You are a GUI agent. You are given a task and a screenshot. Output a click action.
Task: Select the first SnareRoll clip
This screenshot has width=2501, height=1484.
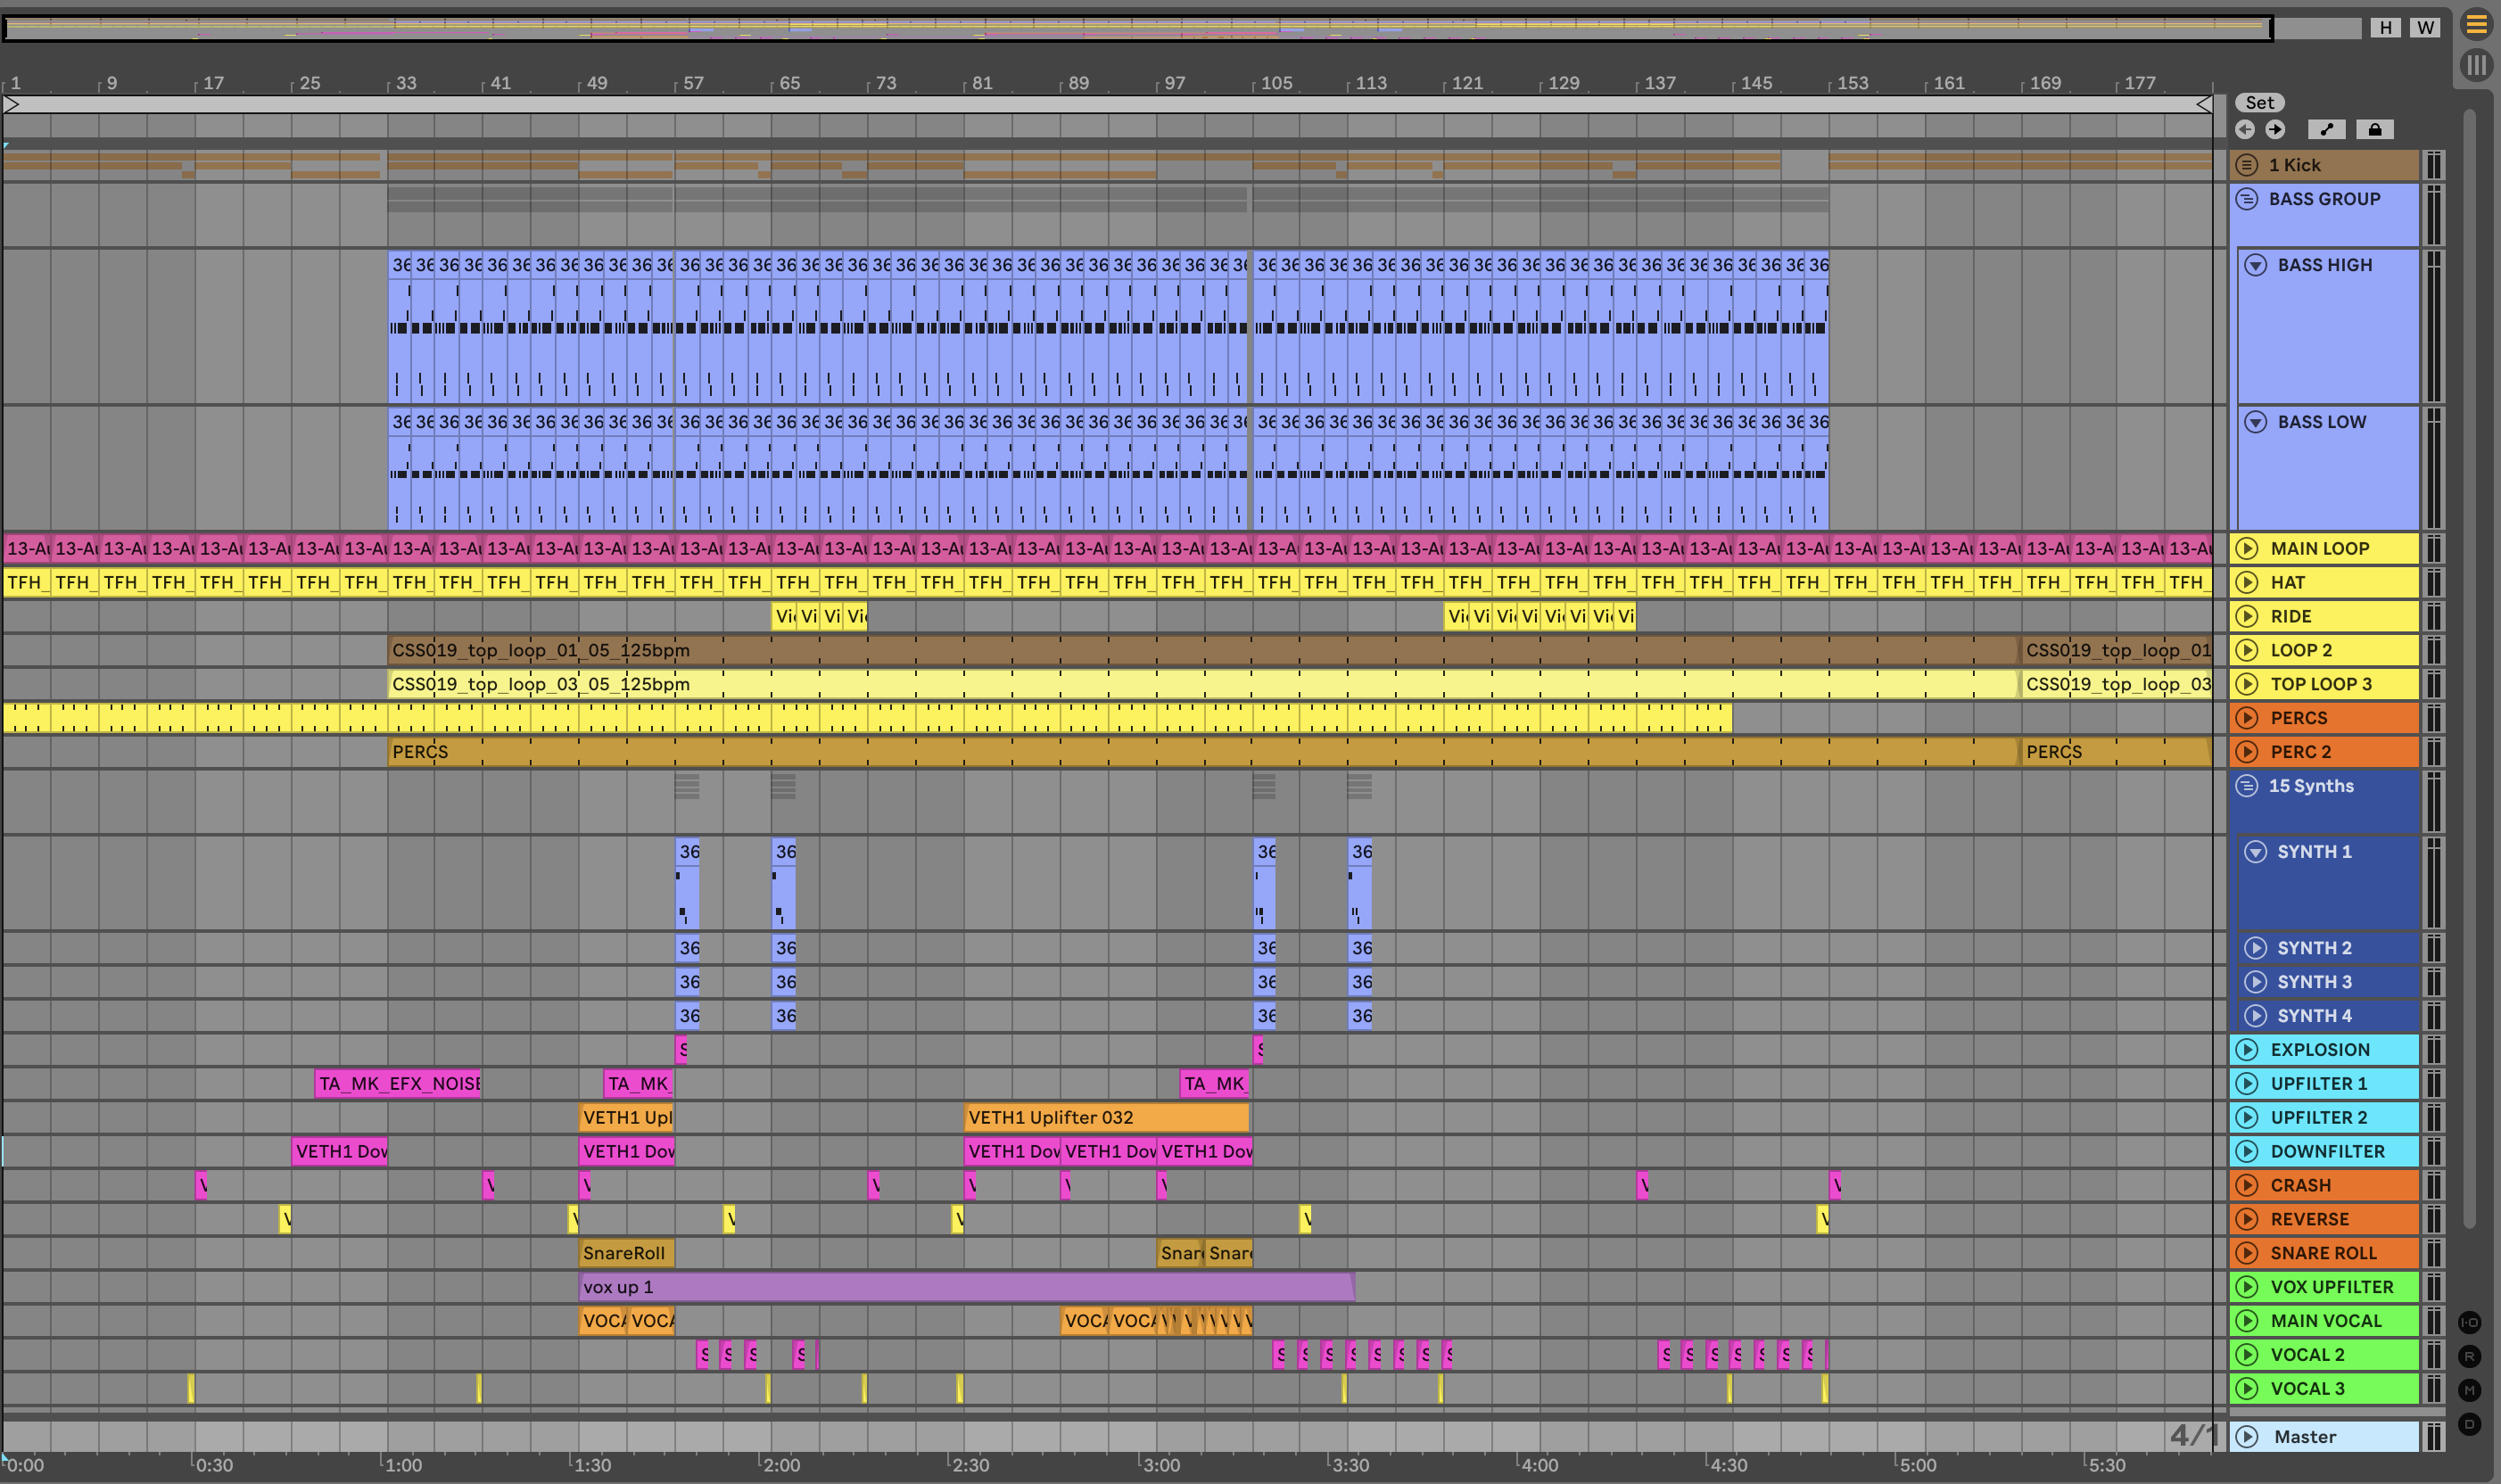[x=626, y=1253]
